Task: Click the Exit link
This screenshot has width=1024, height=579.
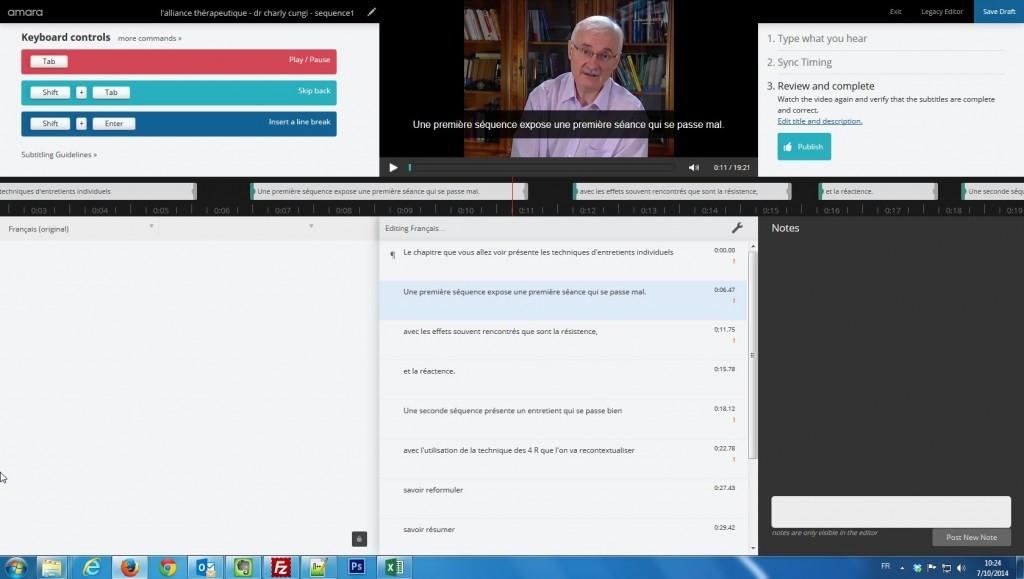Action: (895, 12)
